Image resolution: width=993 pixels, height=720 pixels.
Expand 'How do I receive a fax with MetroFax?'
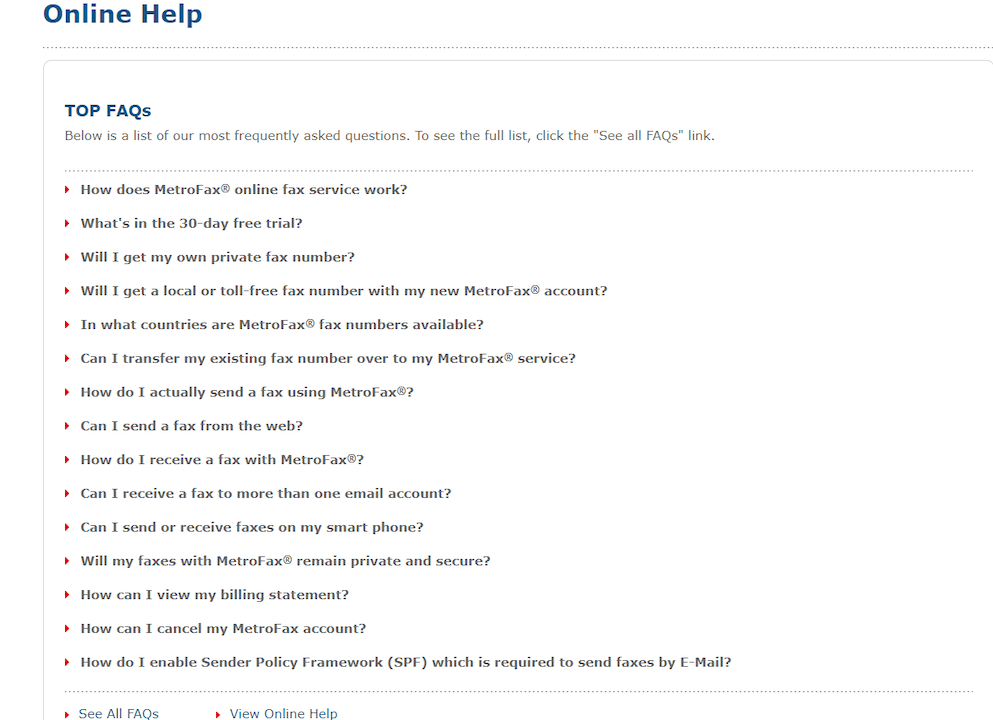222,461
